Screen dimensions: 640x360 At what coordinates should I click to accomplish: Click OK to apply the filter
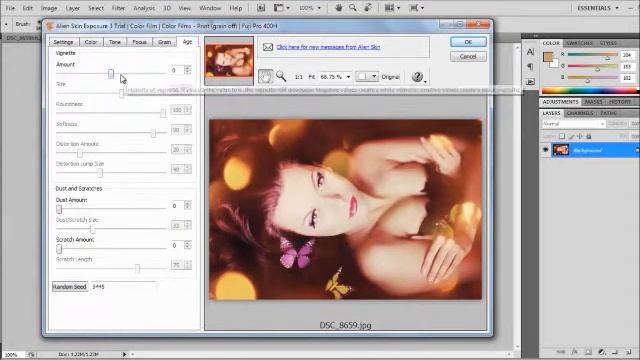pyautogui.click(x=468, y=42)
